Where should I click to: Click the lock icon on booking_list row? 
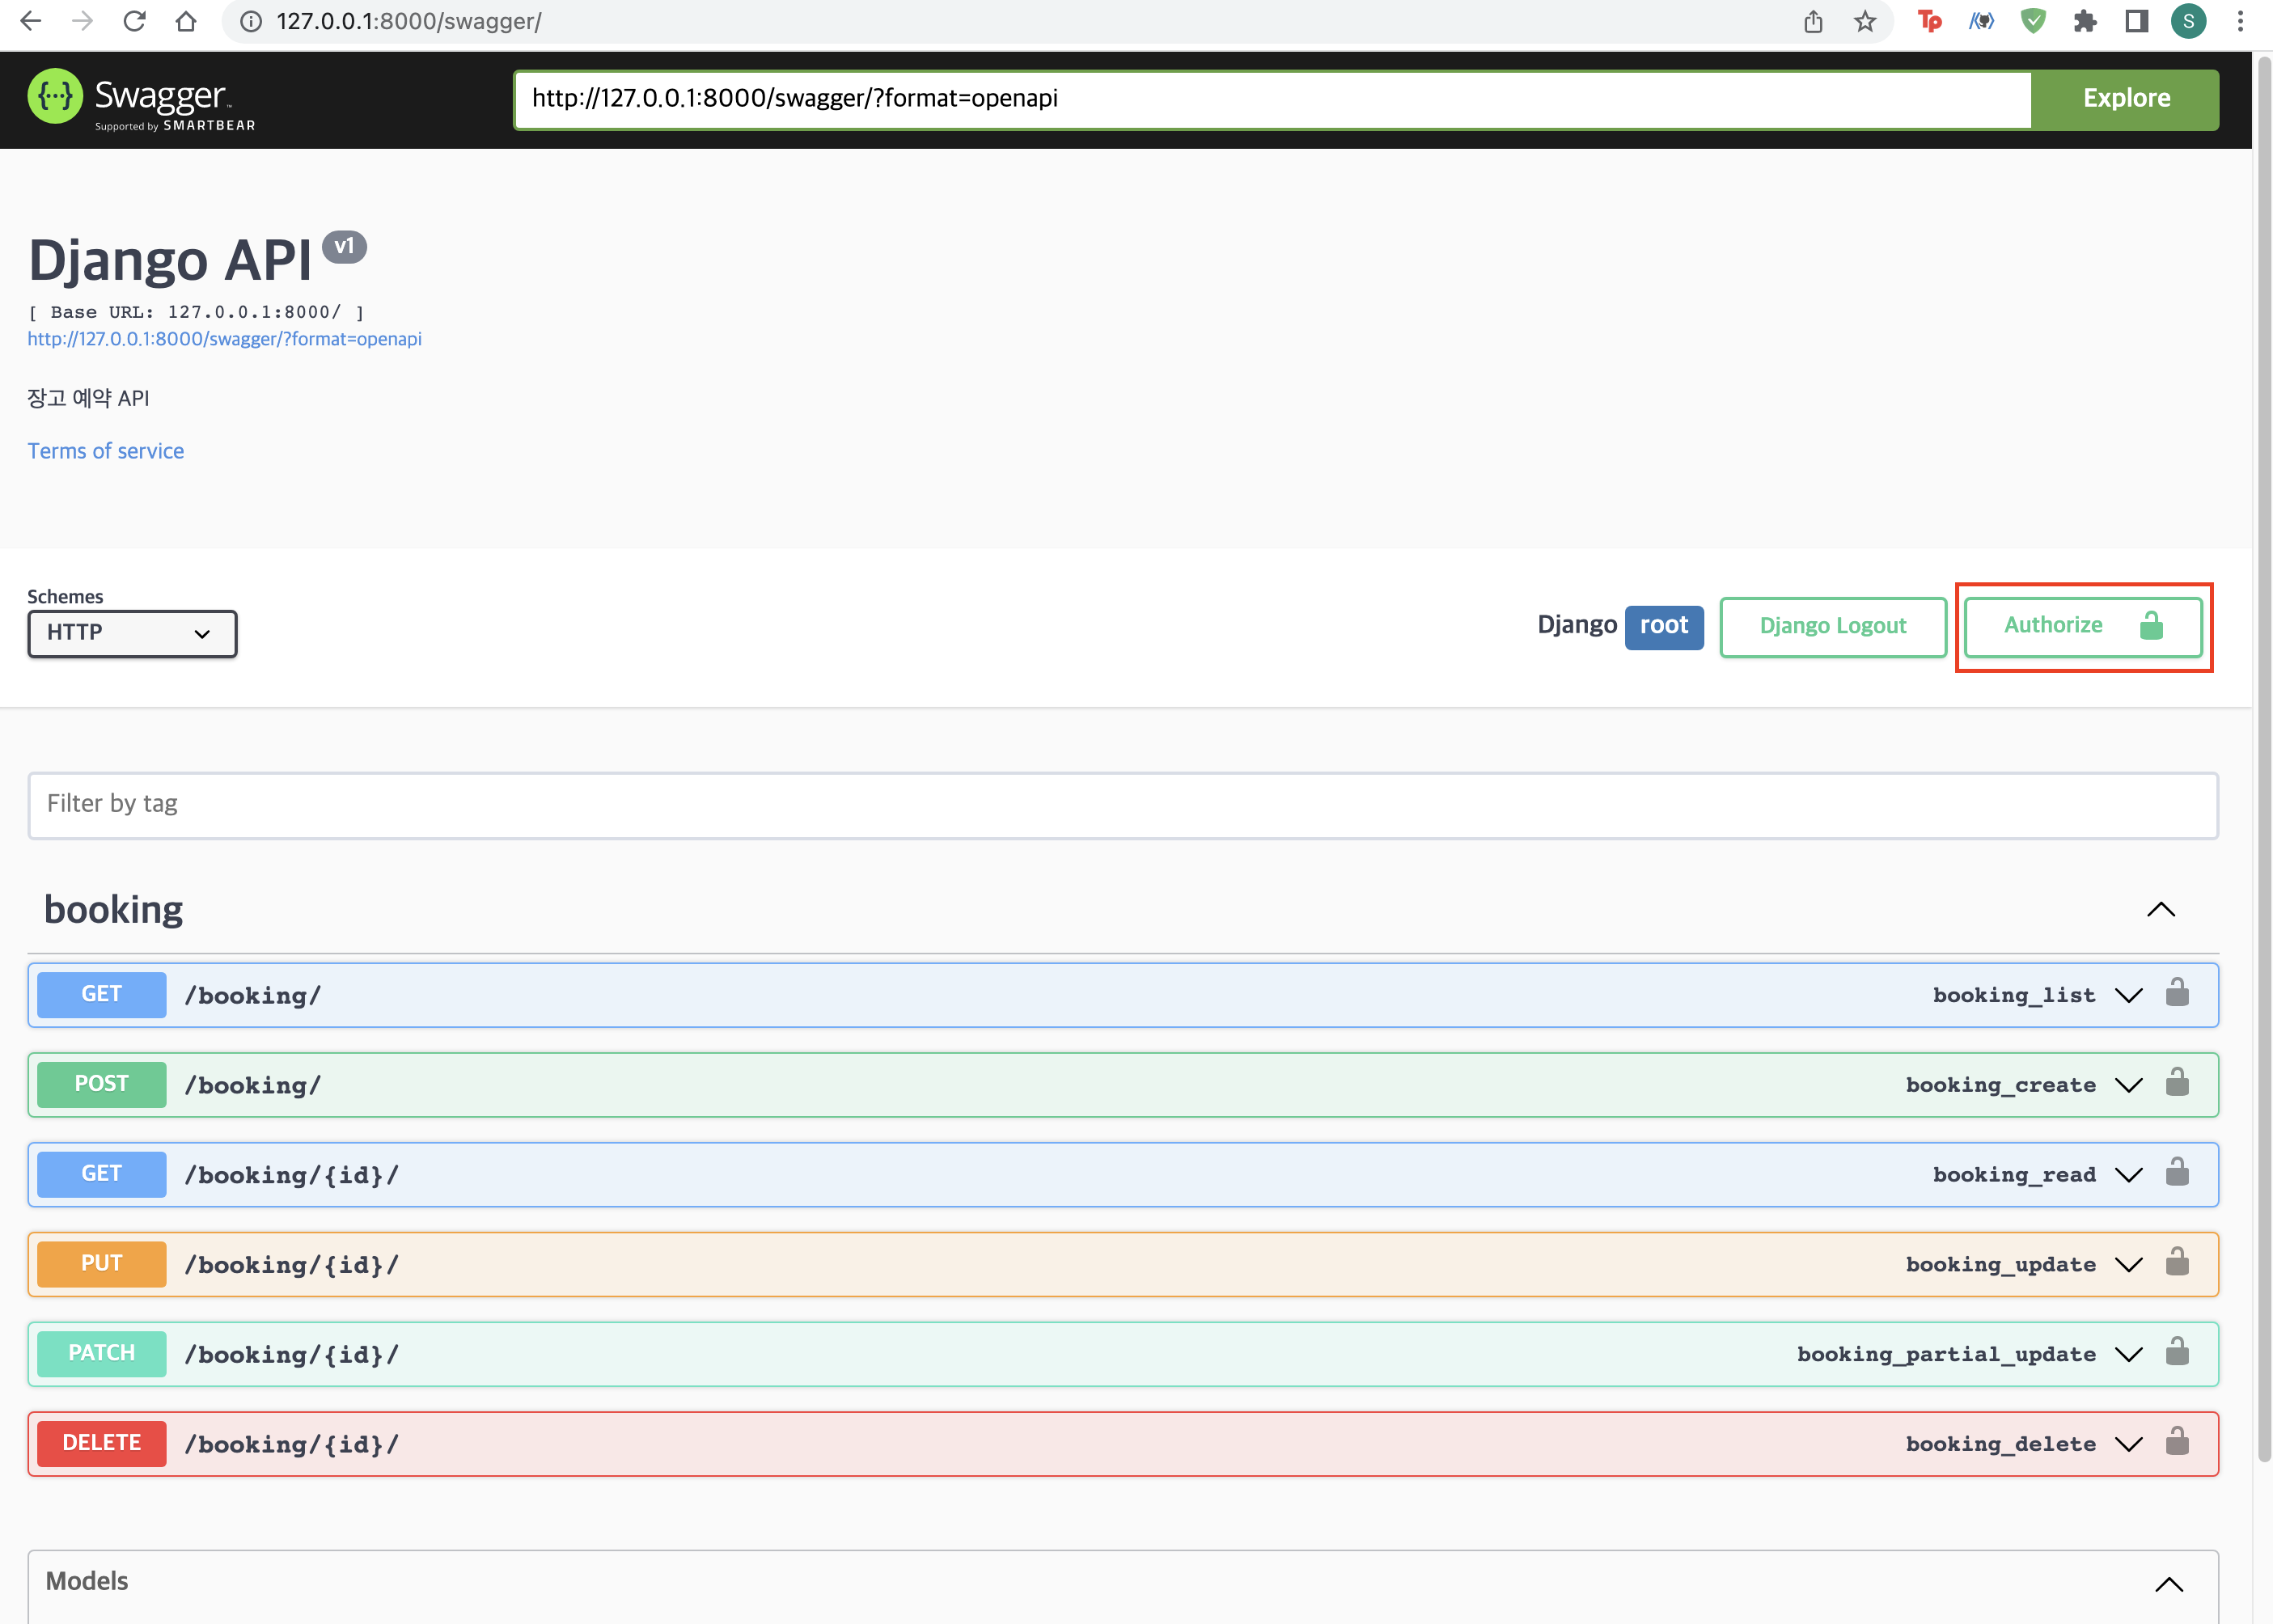[x=2177, y=993]
